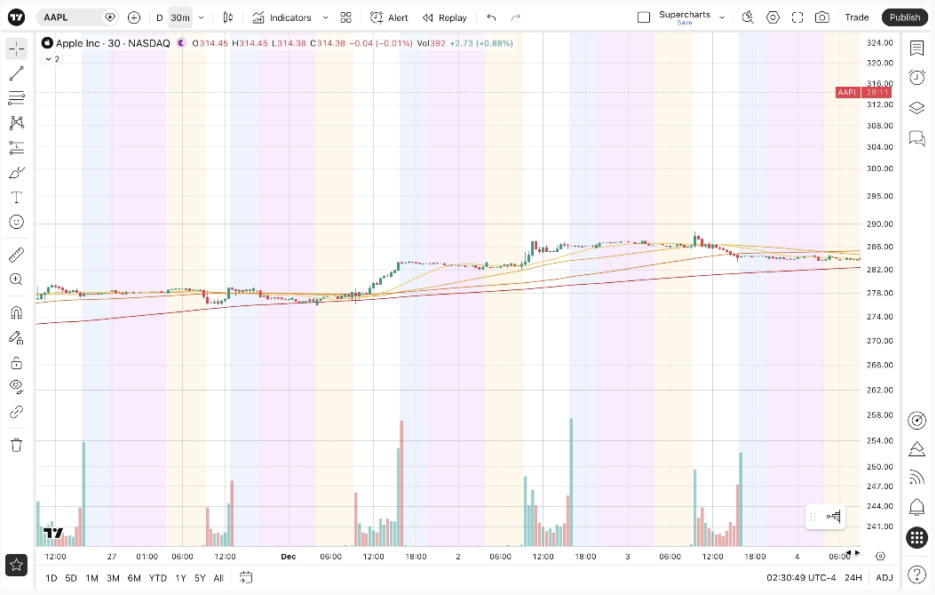Screen dimensions: 935x595
Task: Open the go to date calendar
Action: pyautogui.click(x=246, y=577)
